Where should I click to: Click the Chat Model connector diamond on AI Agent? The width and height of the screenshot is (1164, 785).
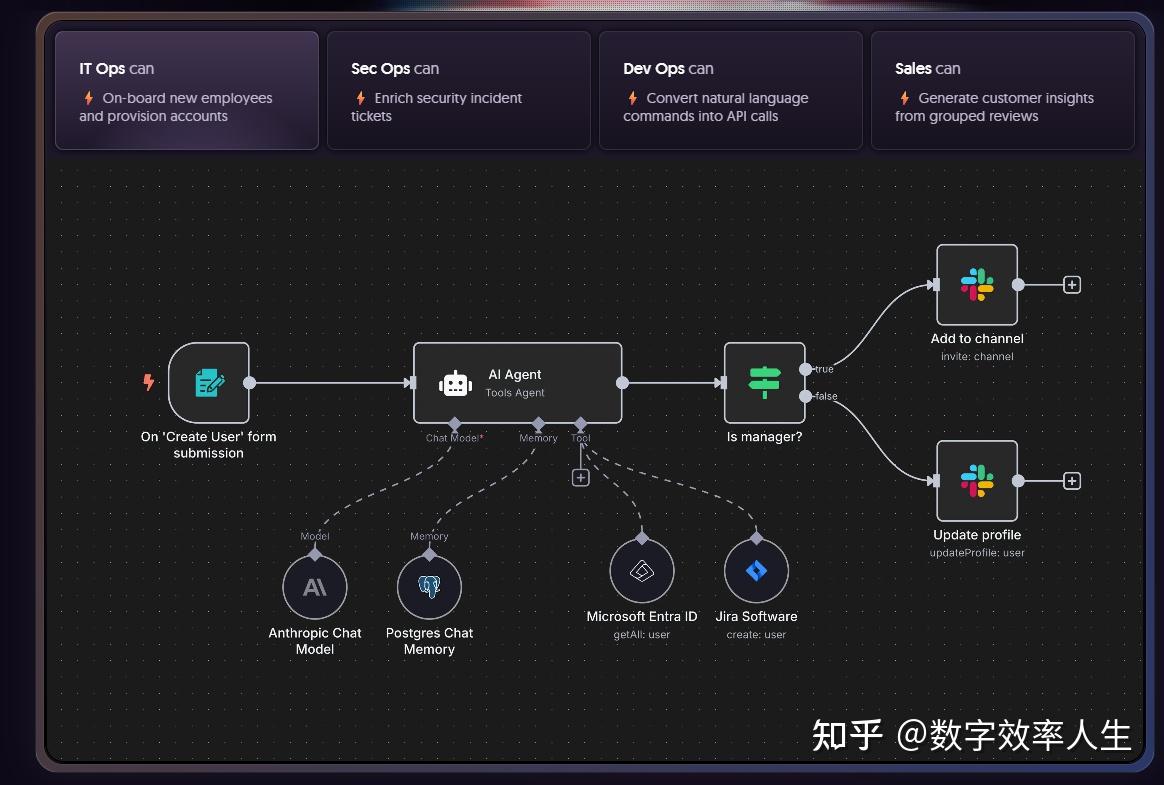(x=454, y=423)
